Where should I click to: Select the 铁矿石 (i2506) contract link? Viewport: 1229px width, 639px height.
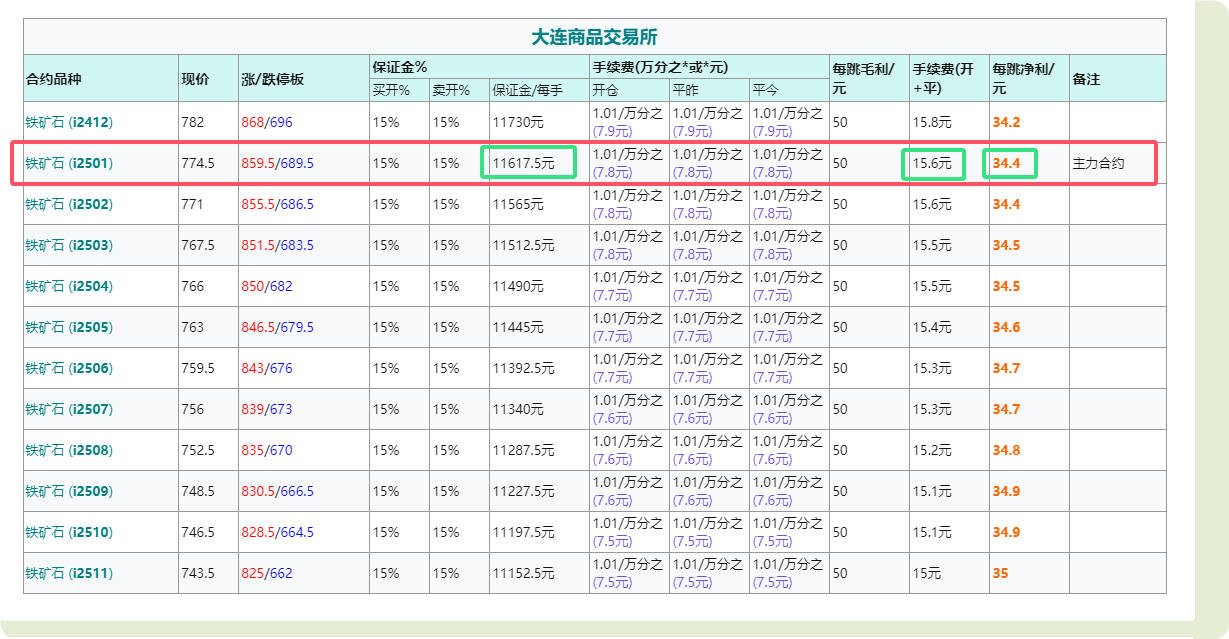coord(69,368)
